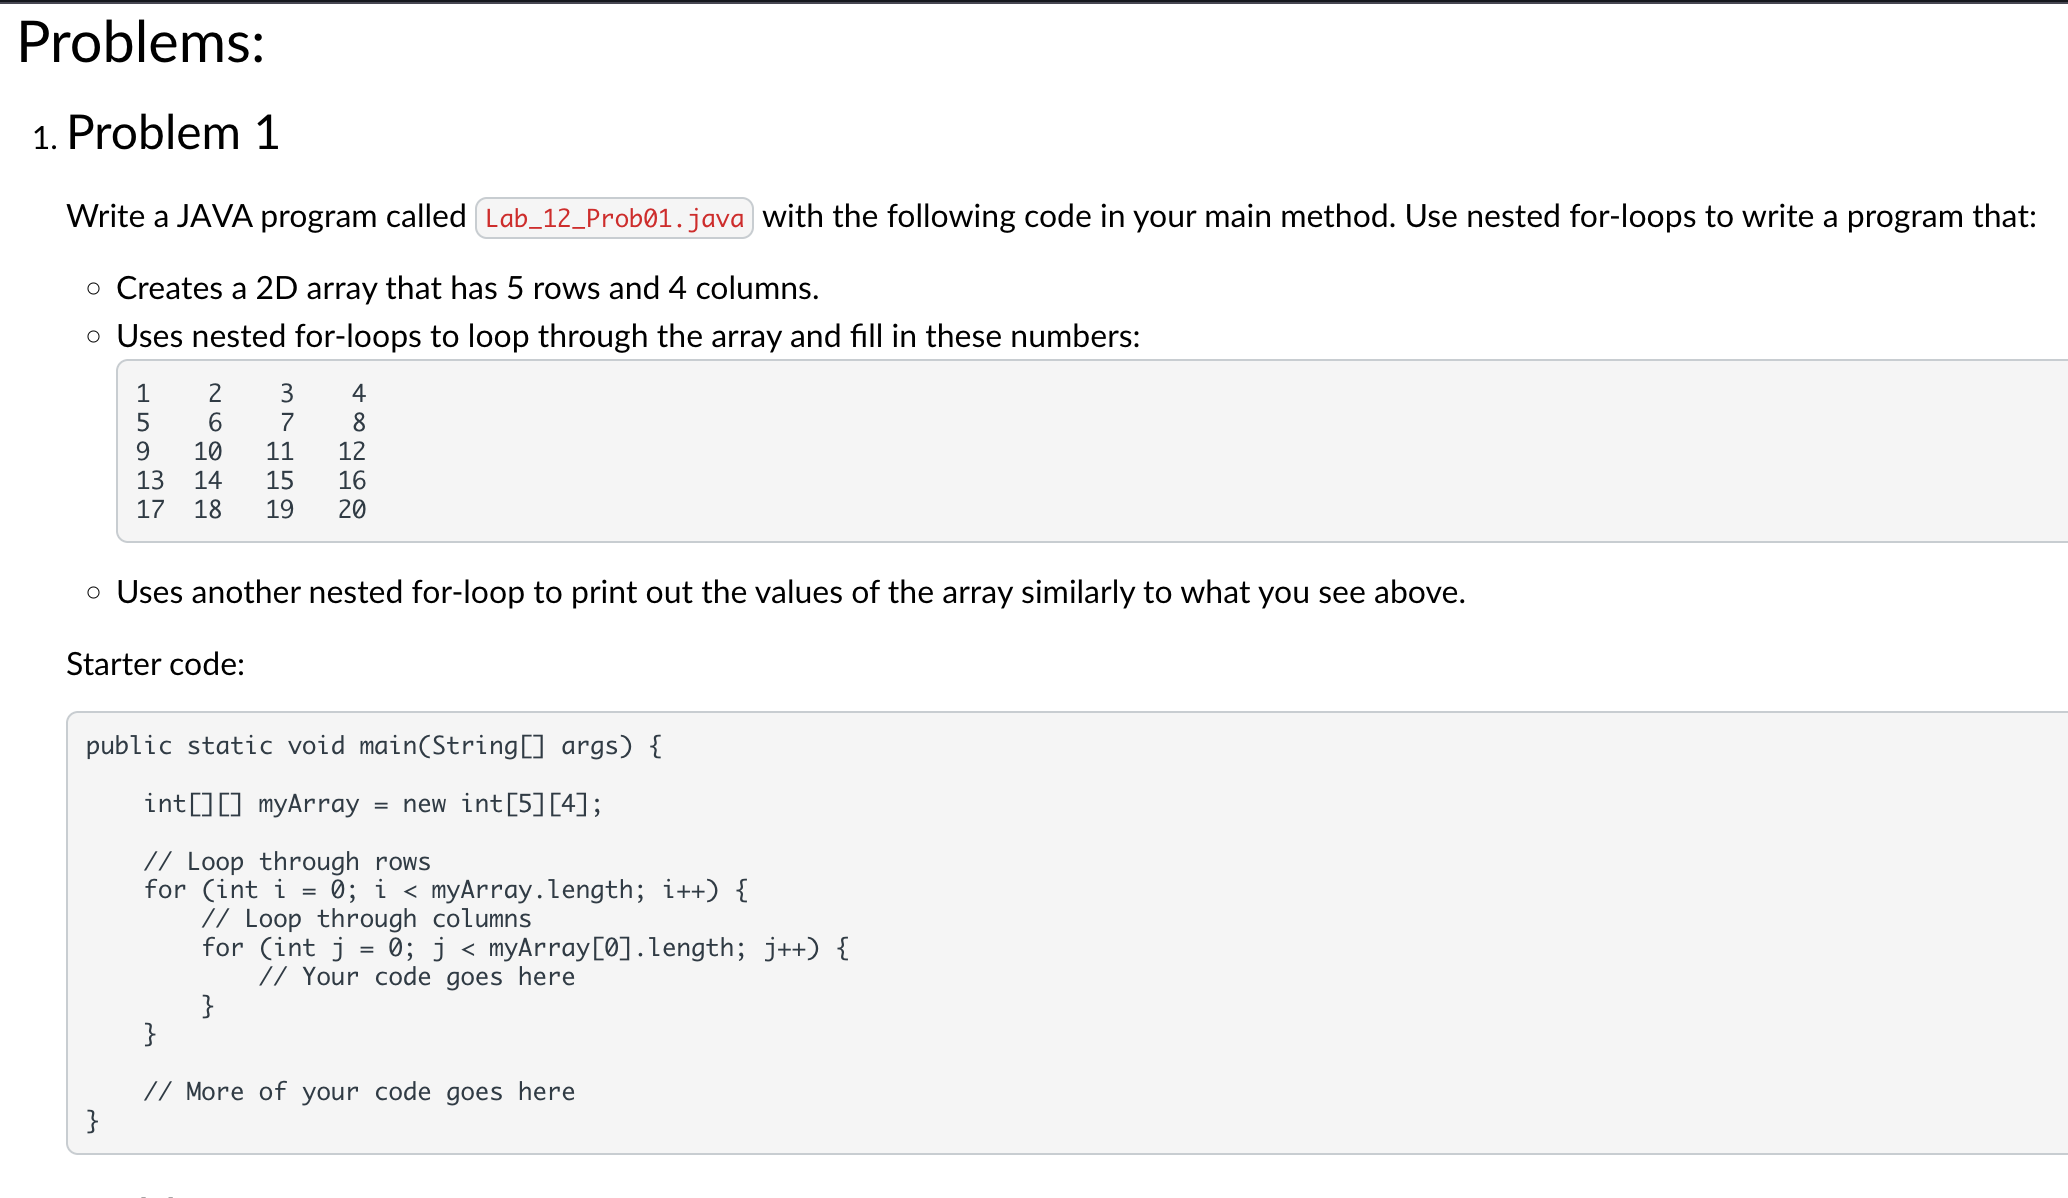Screen dimensions: 2068x1198
Task: Click the for-loop line using variable j
Action: click(x=524, y=947)
